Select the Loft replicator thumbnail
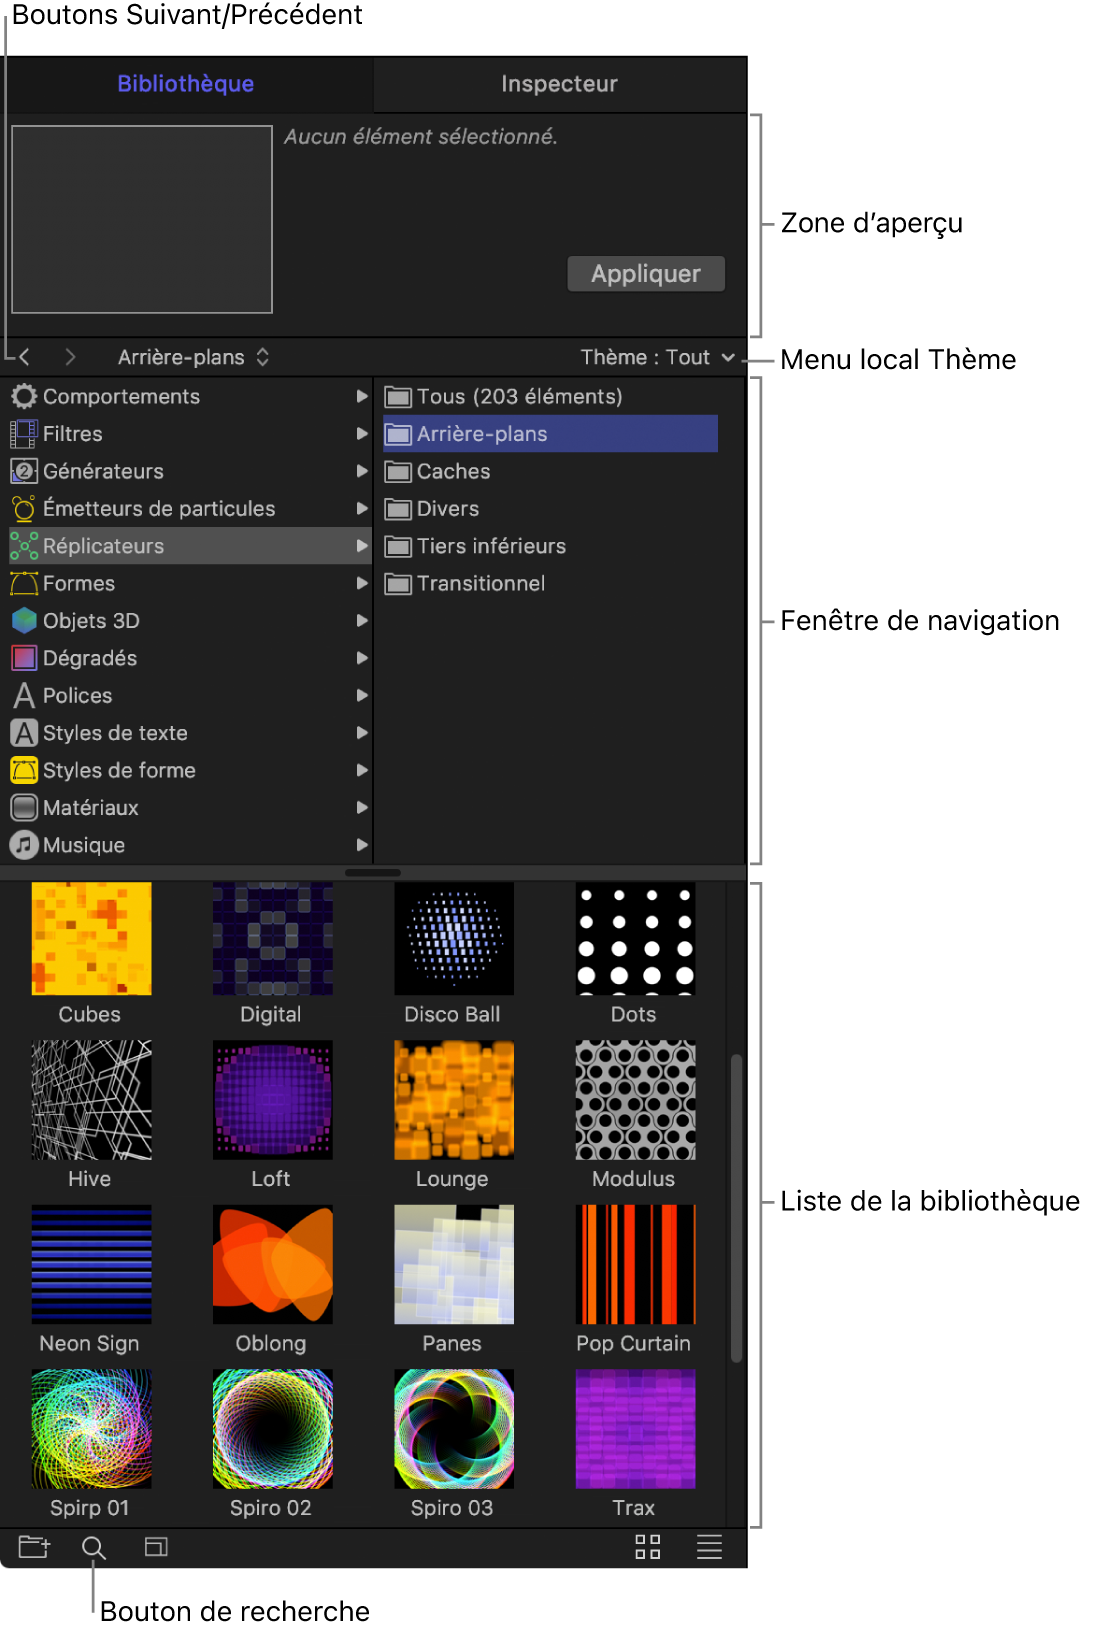This screenshot has width=1095, height=1631. coord(272,1100)
